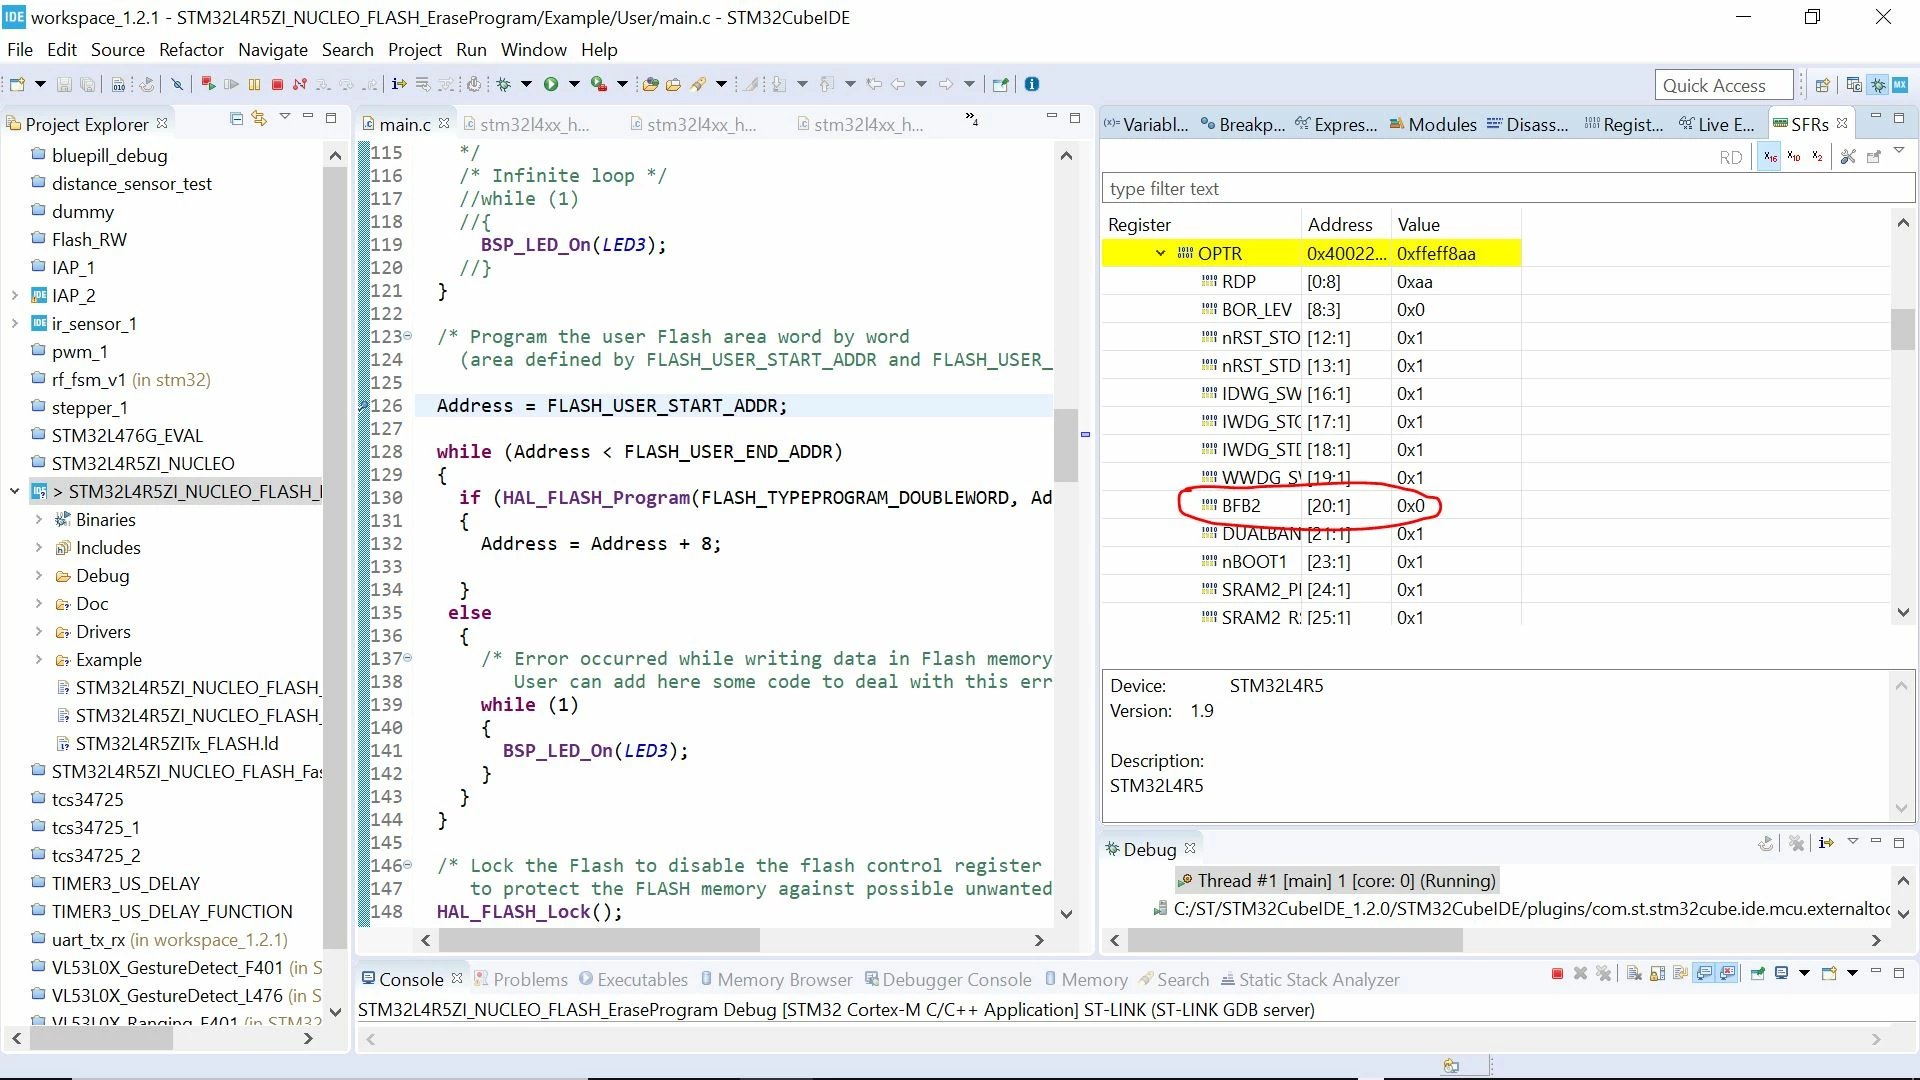The height and width of the screenshot is (1080, 1920).
Task: Click the type filter text field
Action: click(x=1508, y=189)
